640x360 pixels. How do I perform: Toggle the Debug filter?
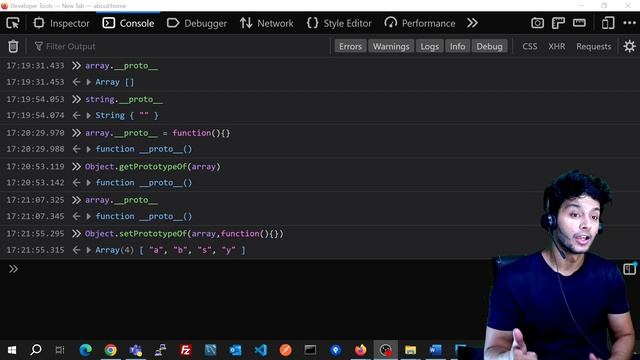489,46
